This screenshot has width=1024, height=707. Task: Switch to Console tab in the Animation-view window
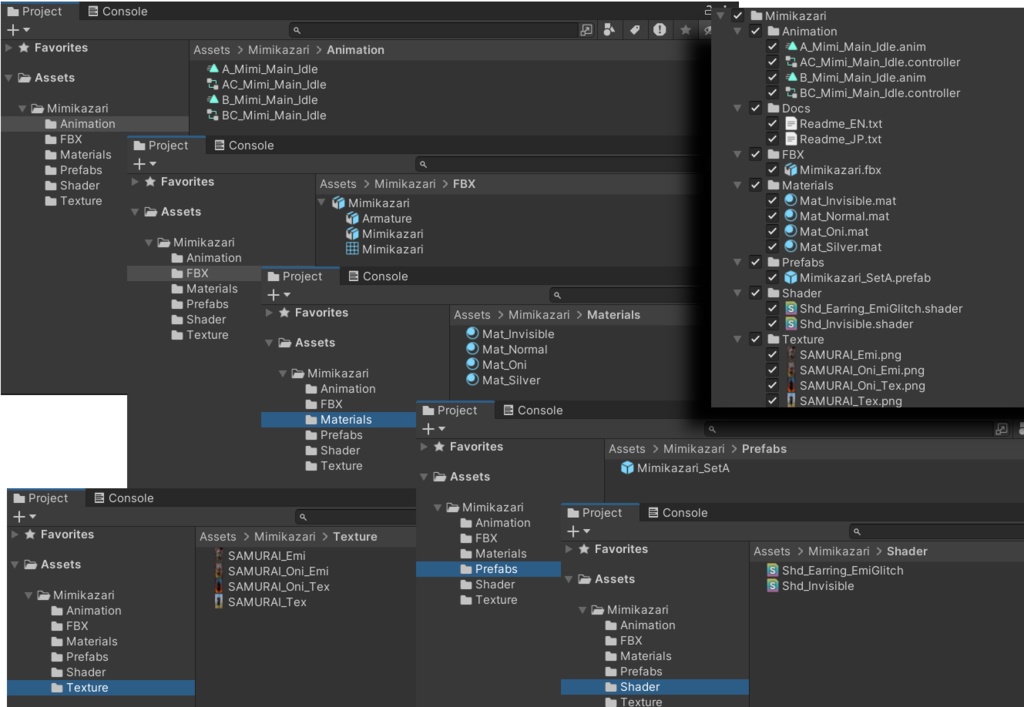118,11
